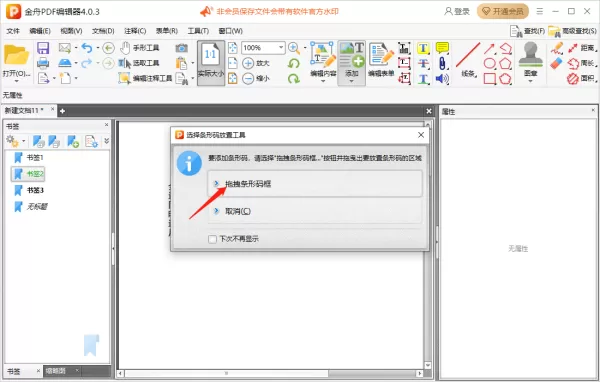Click the 高级查找(S) advanced search button
Screen dimensions: 600x382
[x=572, y=31]
